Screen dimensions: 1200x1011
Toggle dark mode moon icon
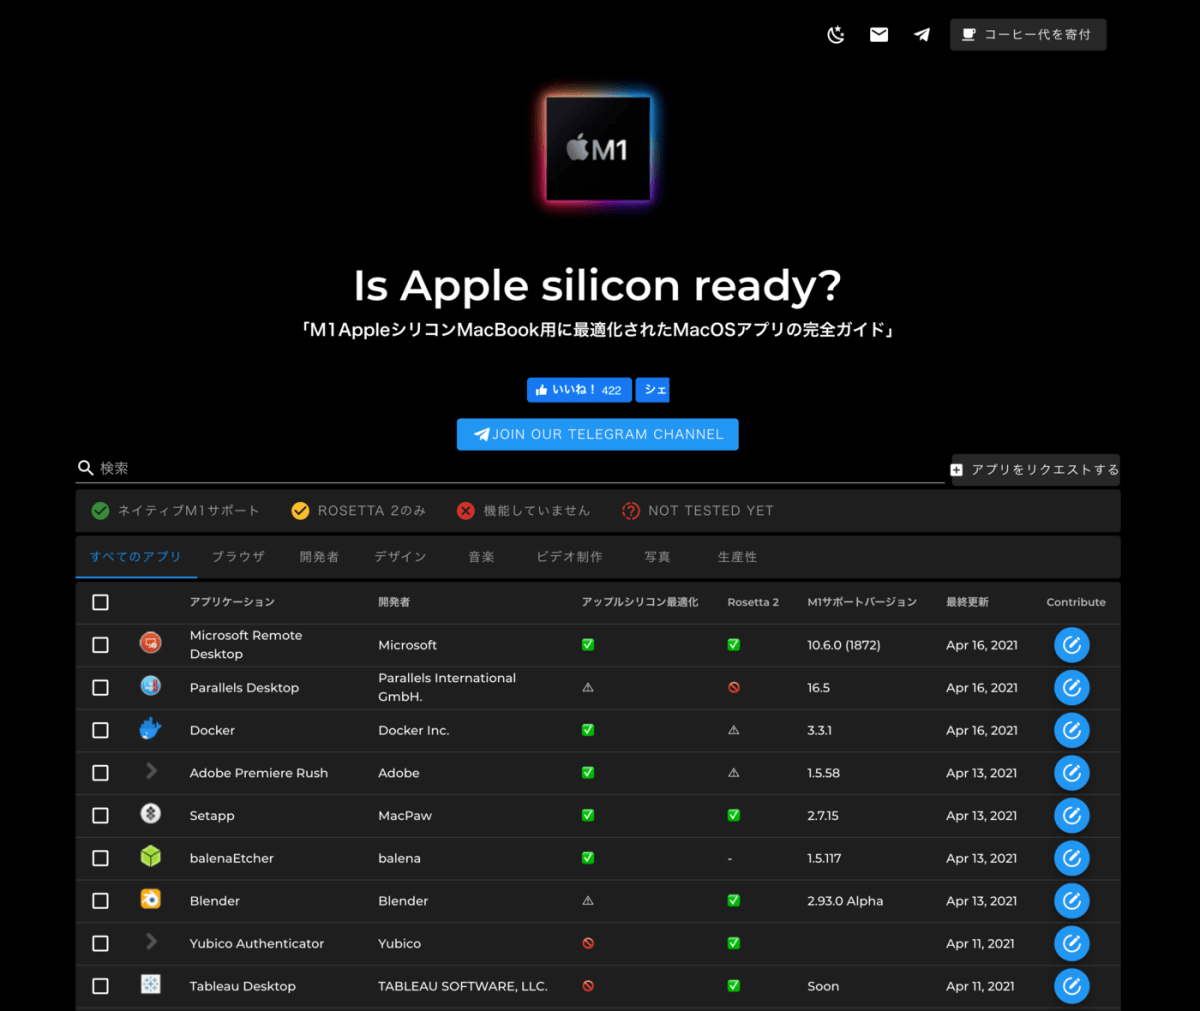(836, 35)
